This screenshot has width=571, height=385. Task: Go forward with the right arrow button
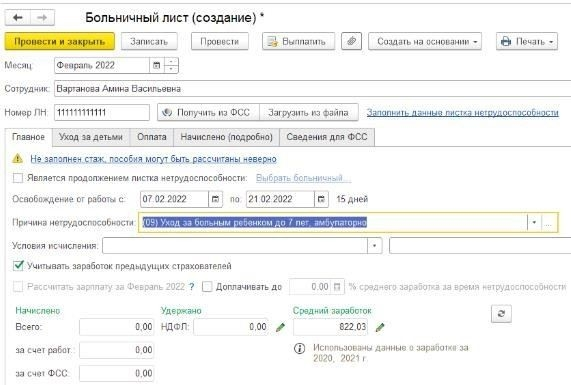pyautogui.click(x=42, y=17)
